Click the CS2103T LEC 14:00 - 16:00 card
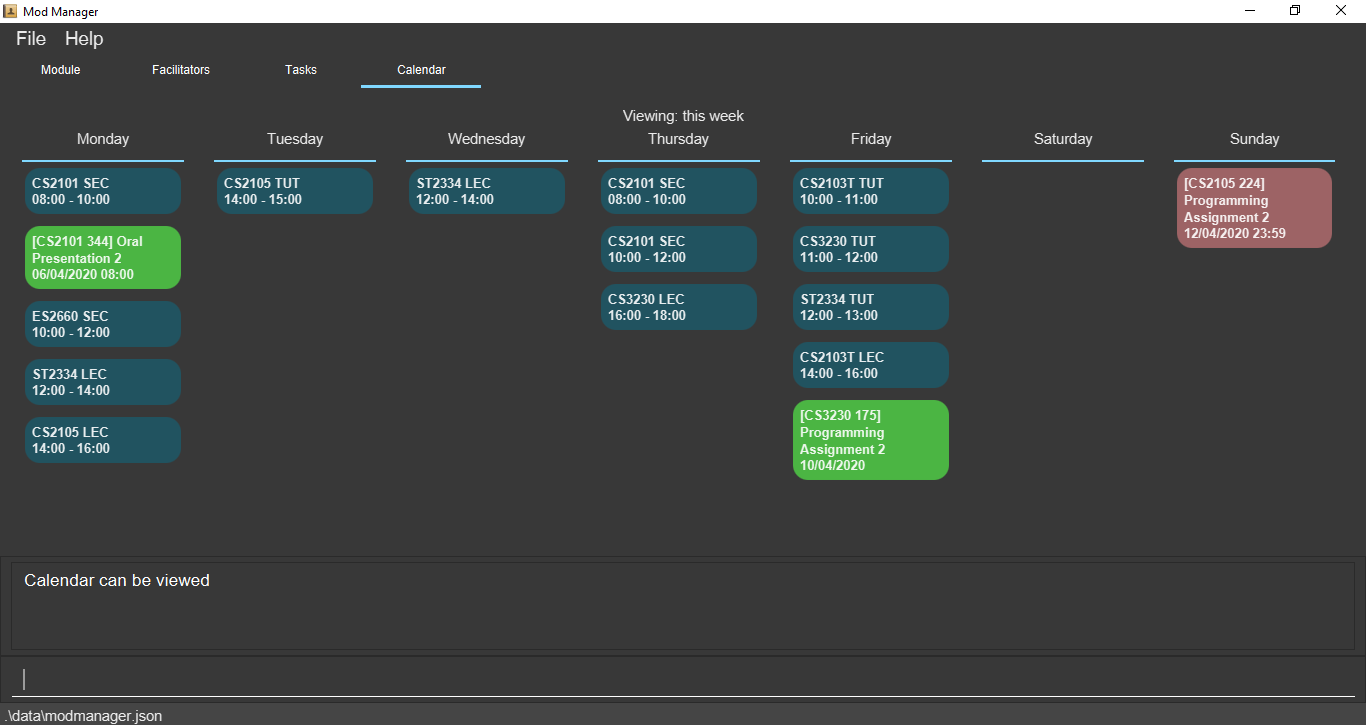 (x=871, y=365)
